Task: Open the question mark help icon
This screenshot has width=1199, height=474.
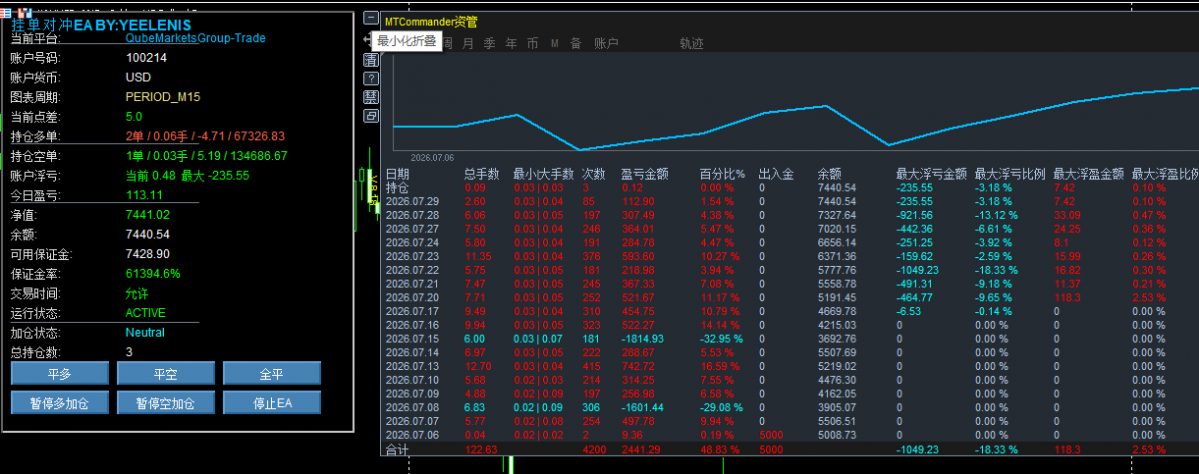Action: click(x=371, y=78)
